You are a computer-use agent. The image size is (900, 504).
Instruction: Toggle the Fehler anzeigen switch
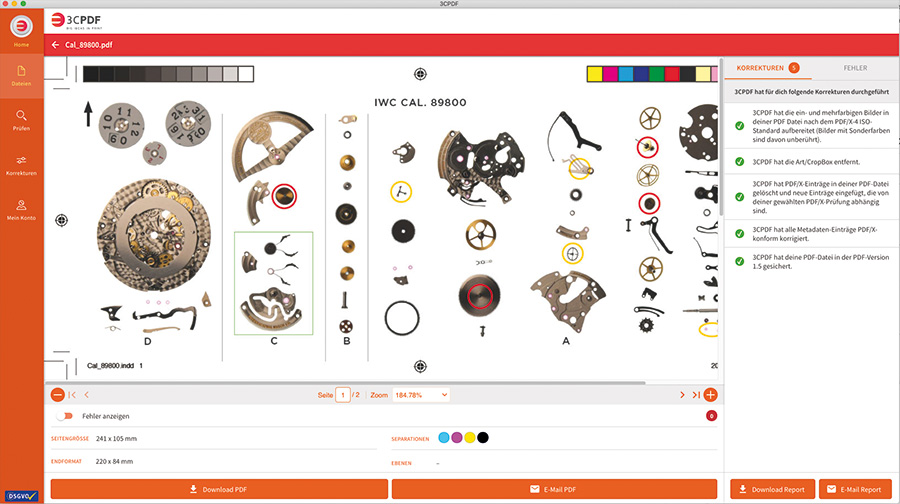coord(65,416)
